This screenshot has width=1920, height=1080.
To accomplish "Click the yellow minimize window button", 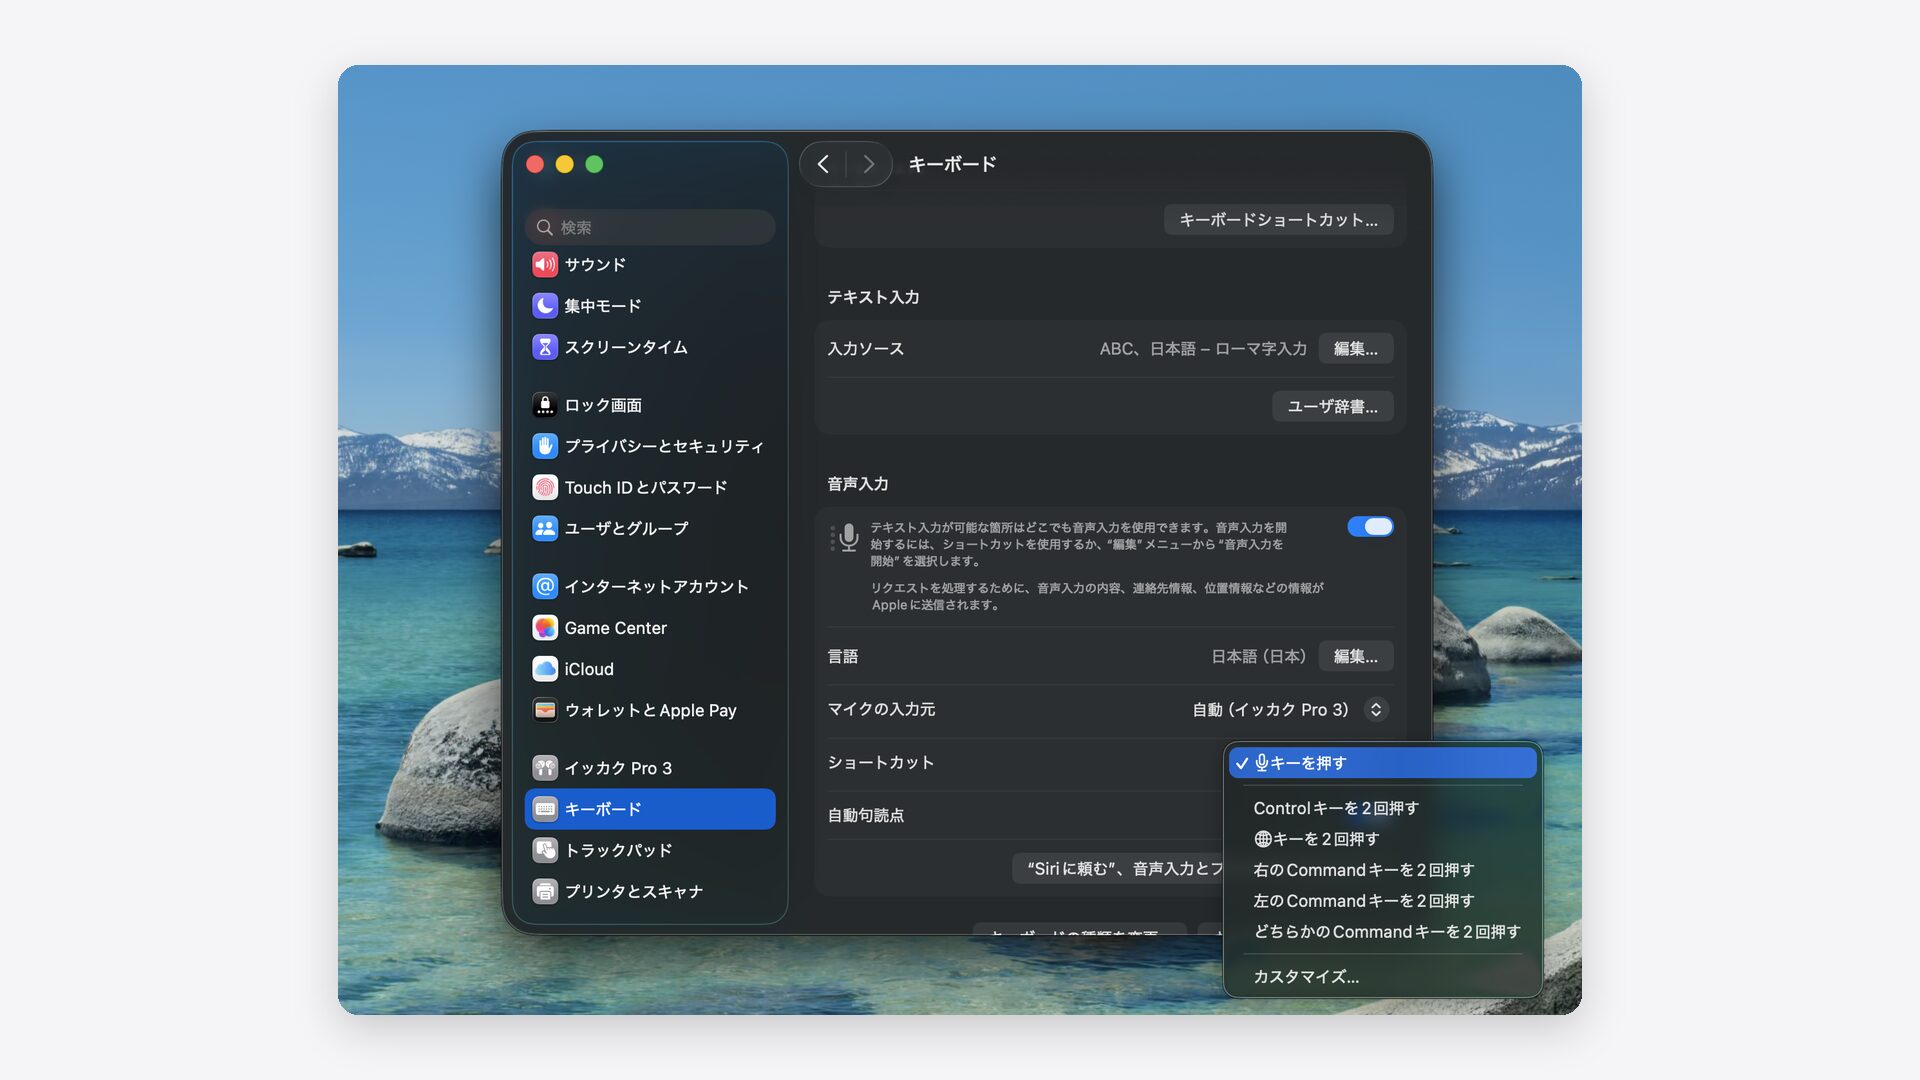I will pyautogui.click(x=565, y=164).
